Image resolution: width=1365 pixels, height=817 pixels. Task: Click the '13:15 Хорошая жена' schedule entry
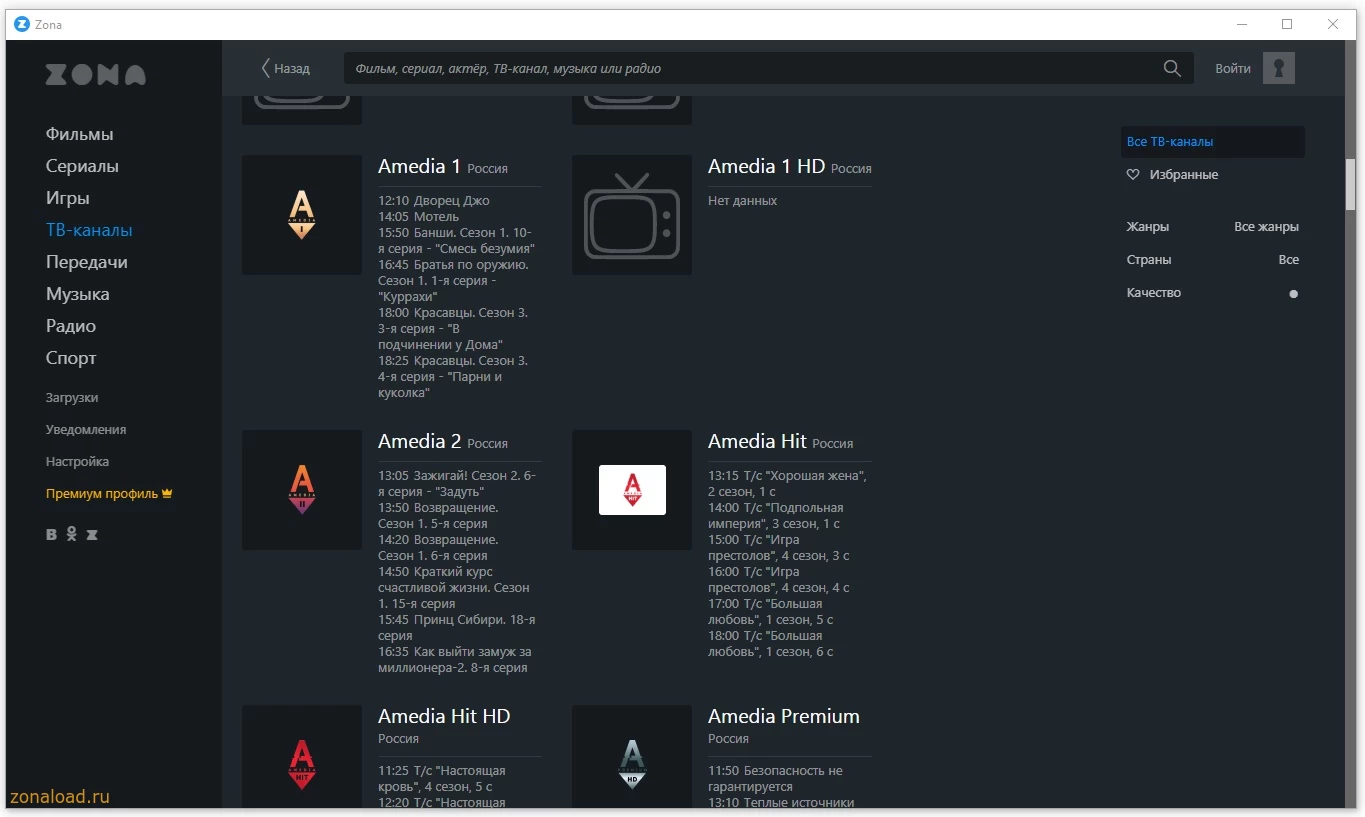click(787, 484)
